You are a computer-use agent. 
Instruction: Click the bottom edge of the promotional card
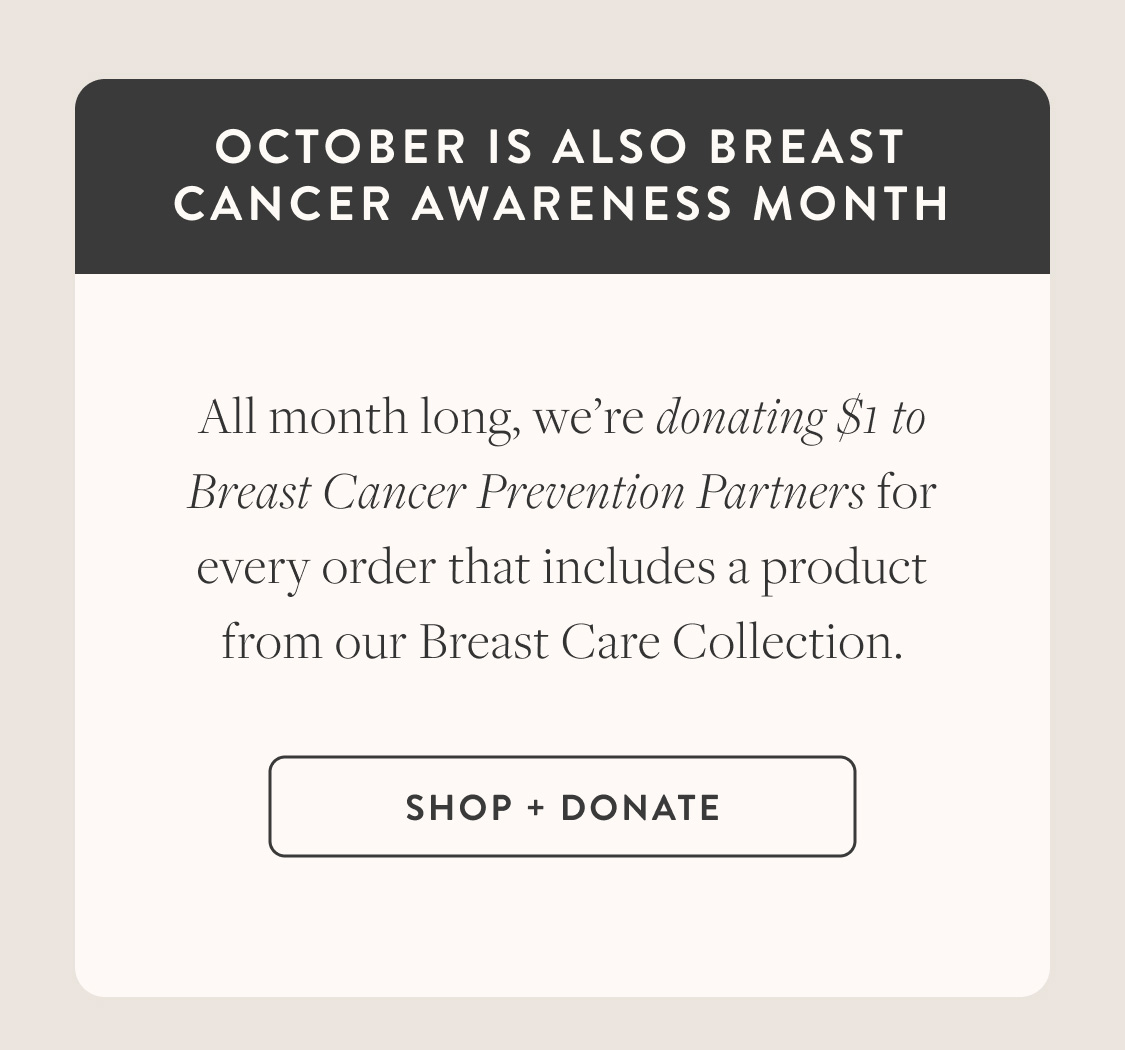point(562,994)
